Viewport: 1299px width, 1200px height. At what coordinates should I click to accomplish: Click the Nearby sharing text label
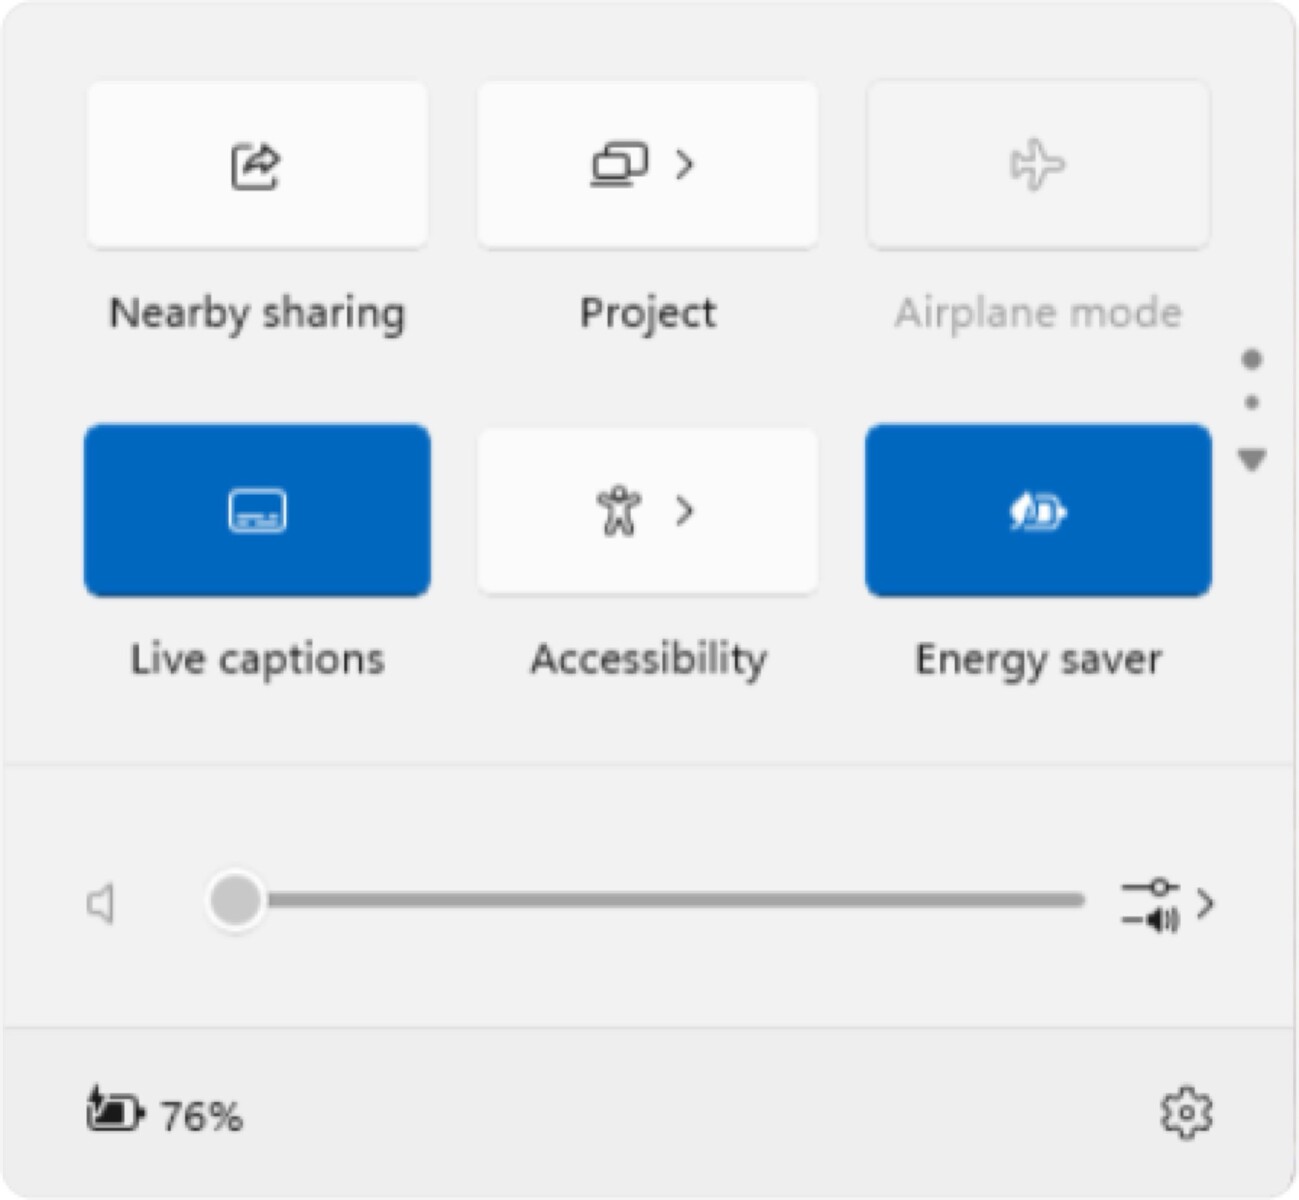click(257, 313)
